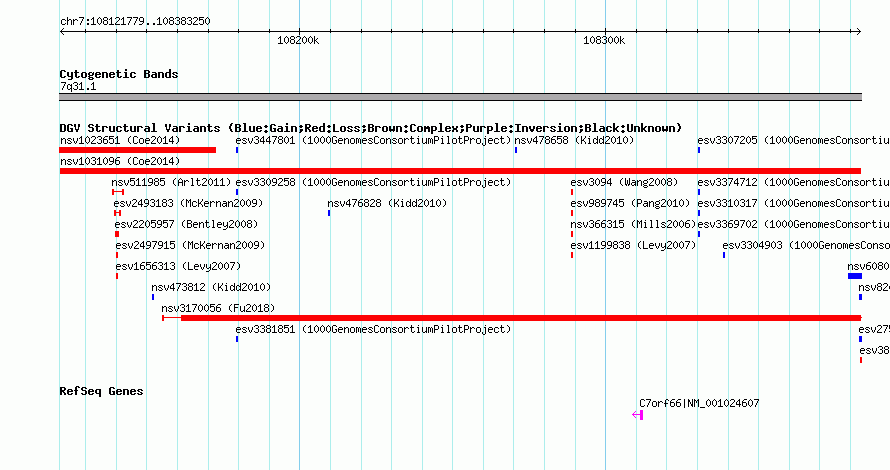Click the blue esv3310317 gain marker
Screen dimensions: 890x470
click(x=699, y=213)
